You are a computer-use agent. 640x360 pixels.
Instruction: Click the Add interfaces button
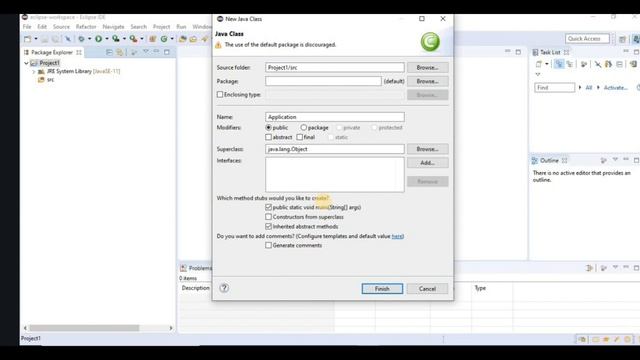[x=427, y=162]
